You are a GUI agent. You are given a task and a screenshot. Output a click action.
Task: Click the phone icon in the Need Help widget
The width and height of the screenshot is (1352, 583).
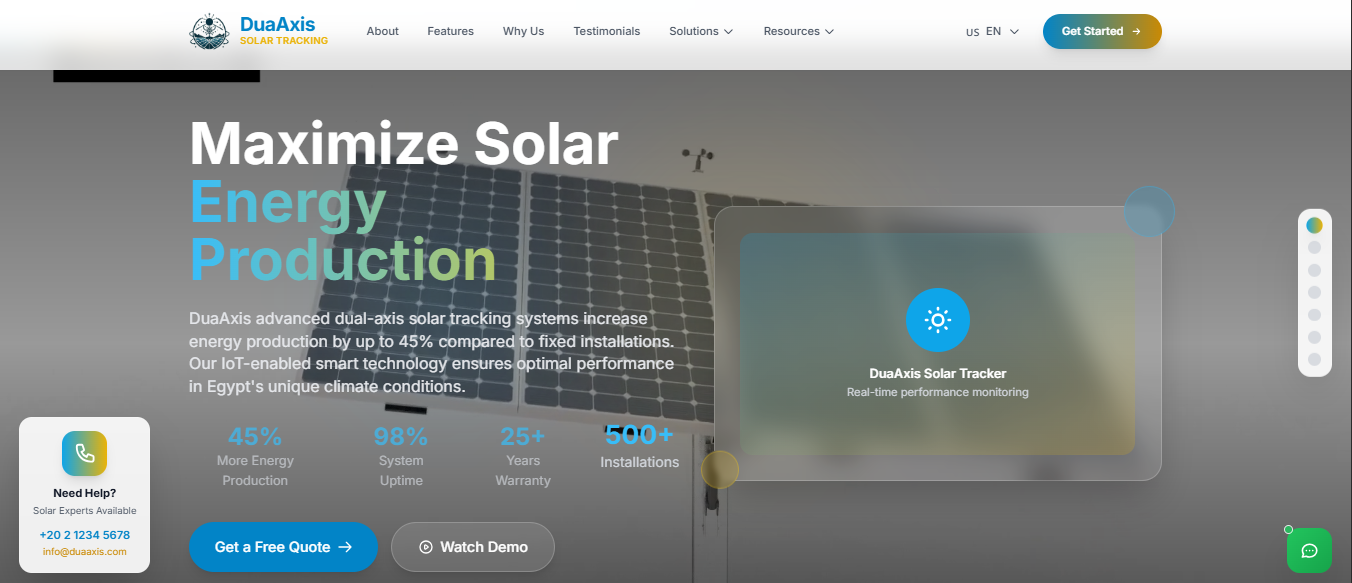[84, 454]
